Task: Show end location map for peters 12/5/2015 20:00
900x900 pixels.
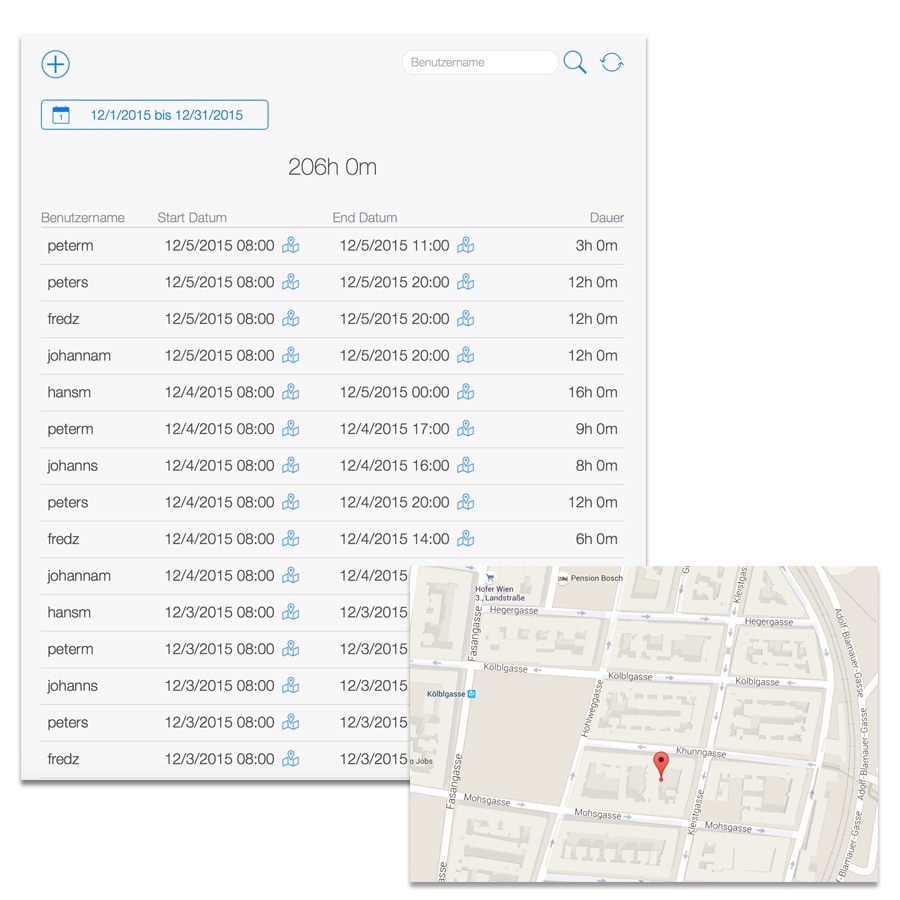Action: (465, 282)
